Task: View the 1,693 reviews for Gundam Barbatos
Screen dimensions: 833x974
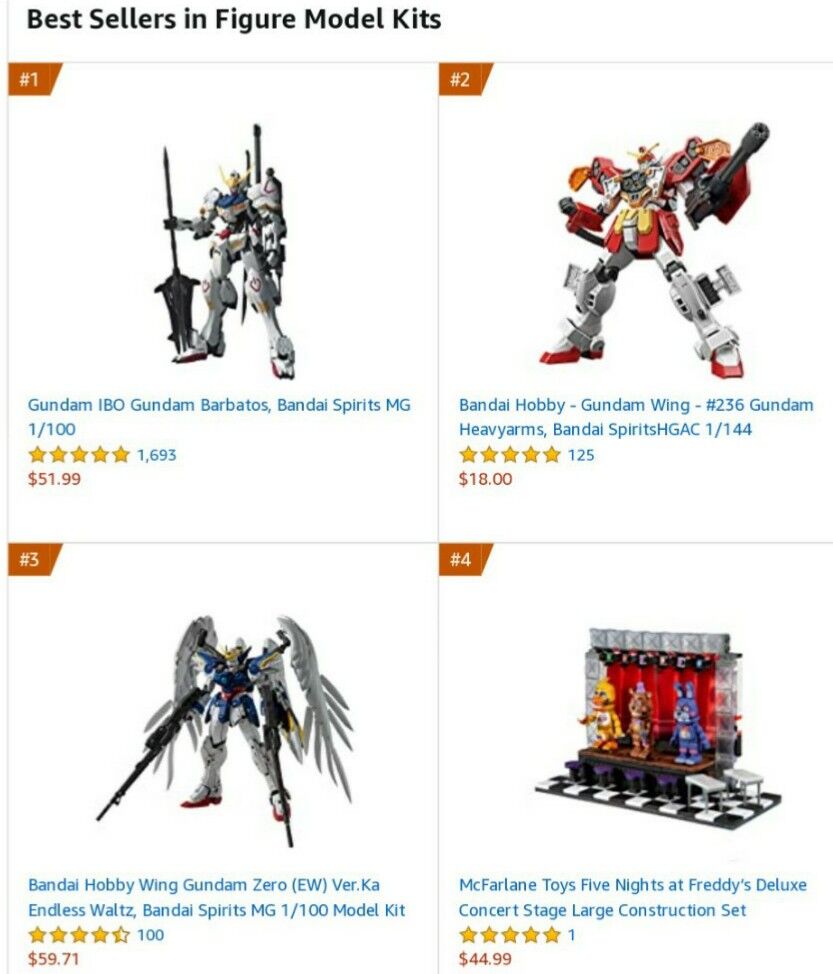Action: pyautogui.click(x=157, y=455)
